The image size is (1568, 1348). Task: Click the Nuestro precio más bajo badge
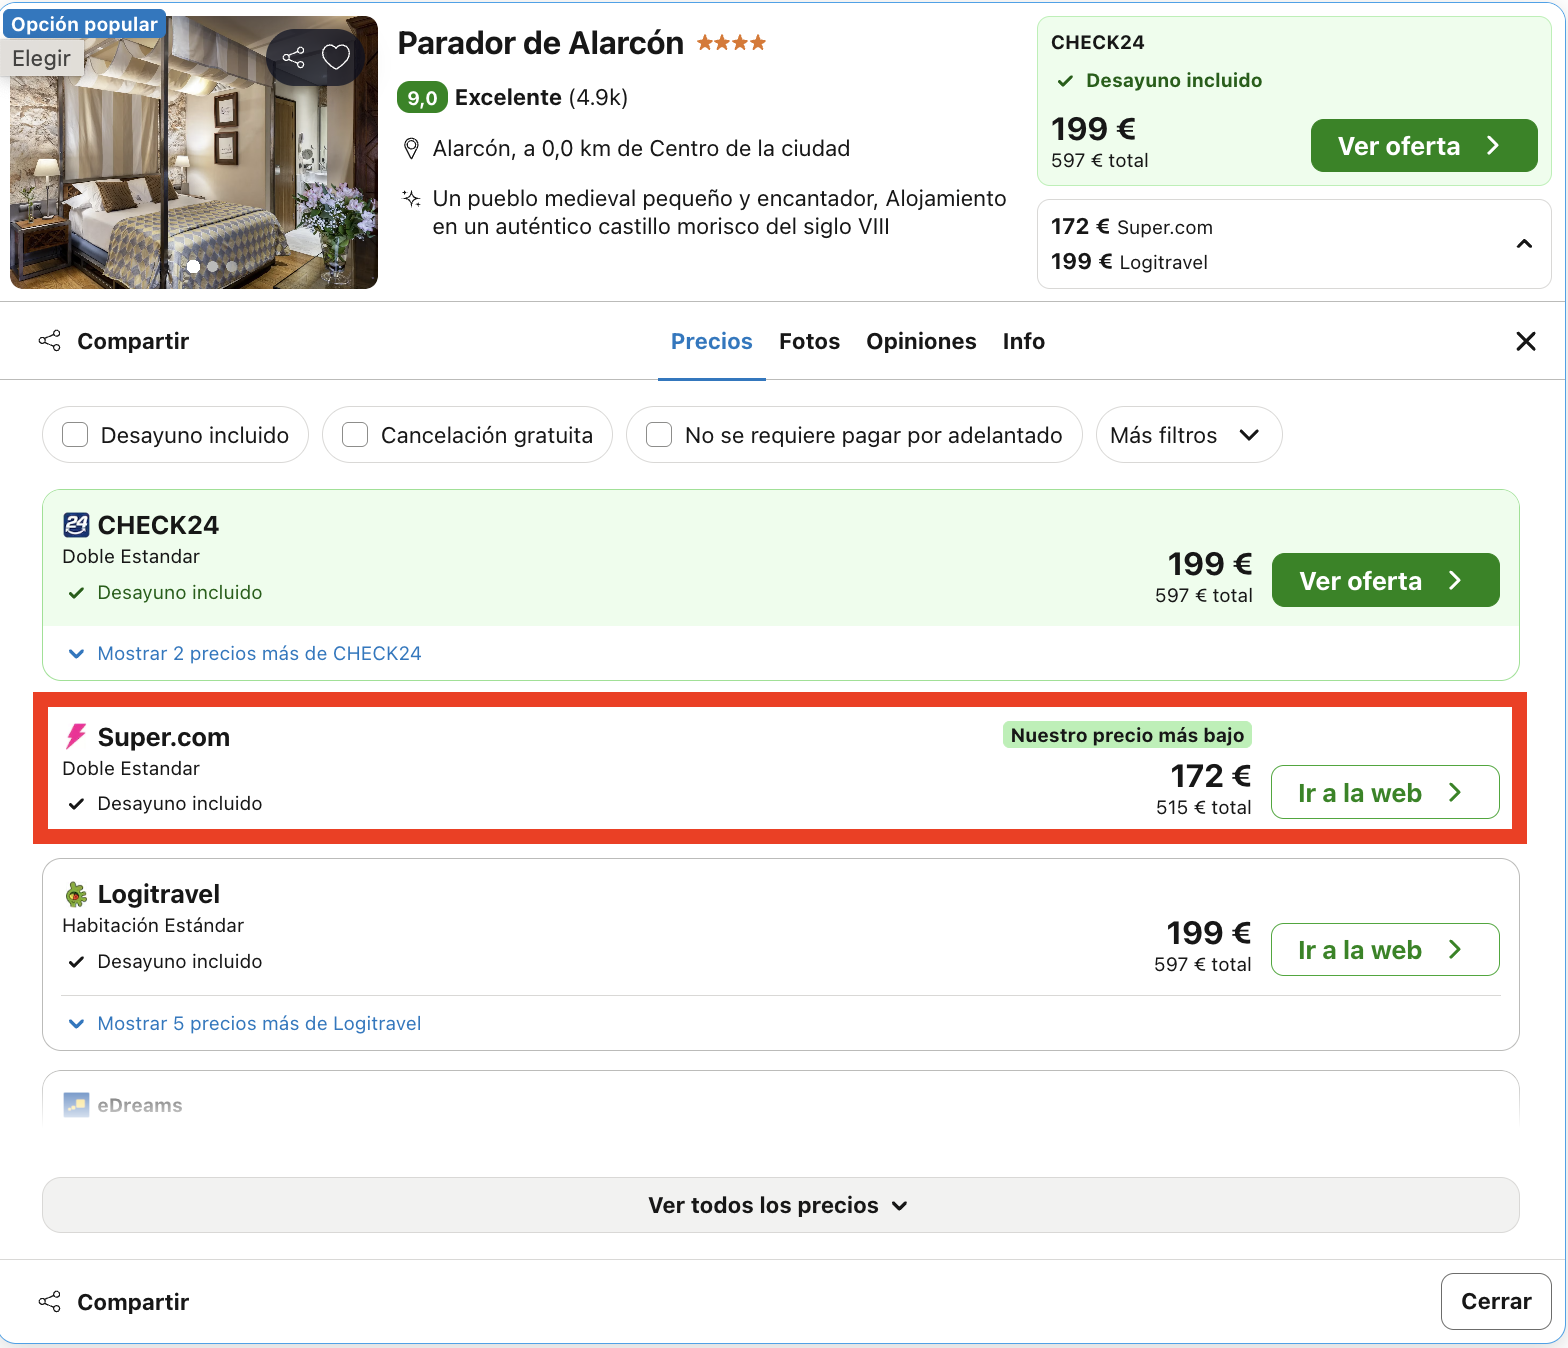tap(1127, 735)
